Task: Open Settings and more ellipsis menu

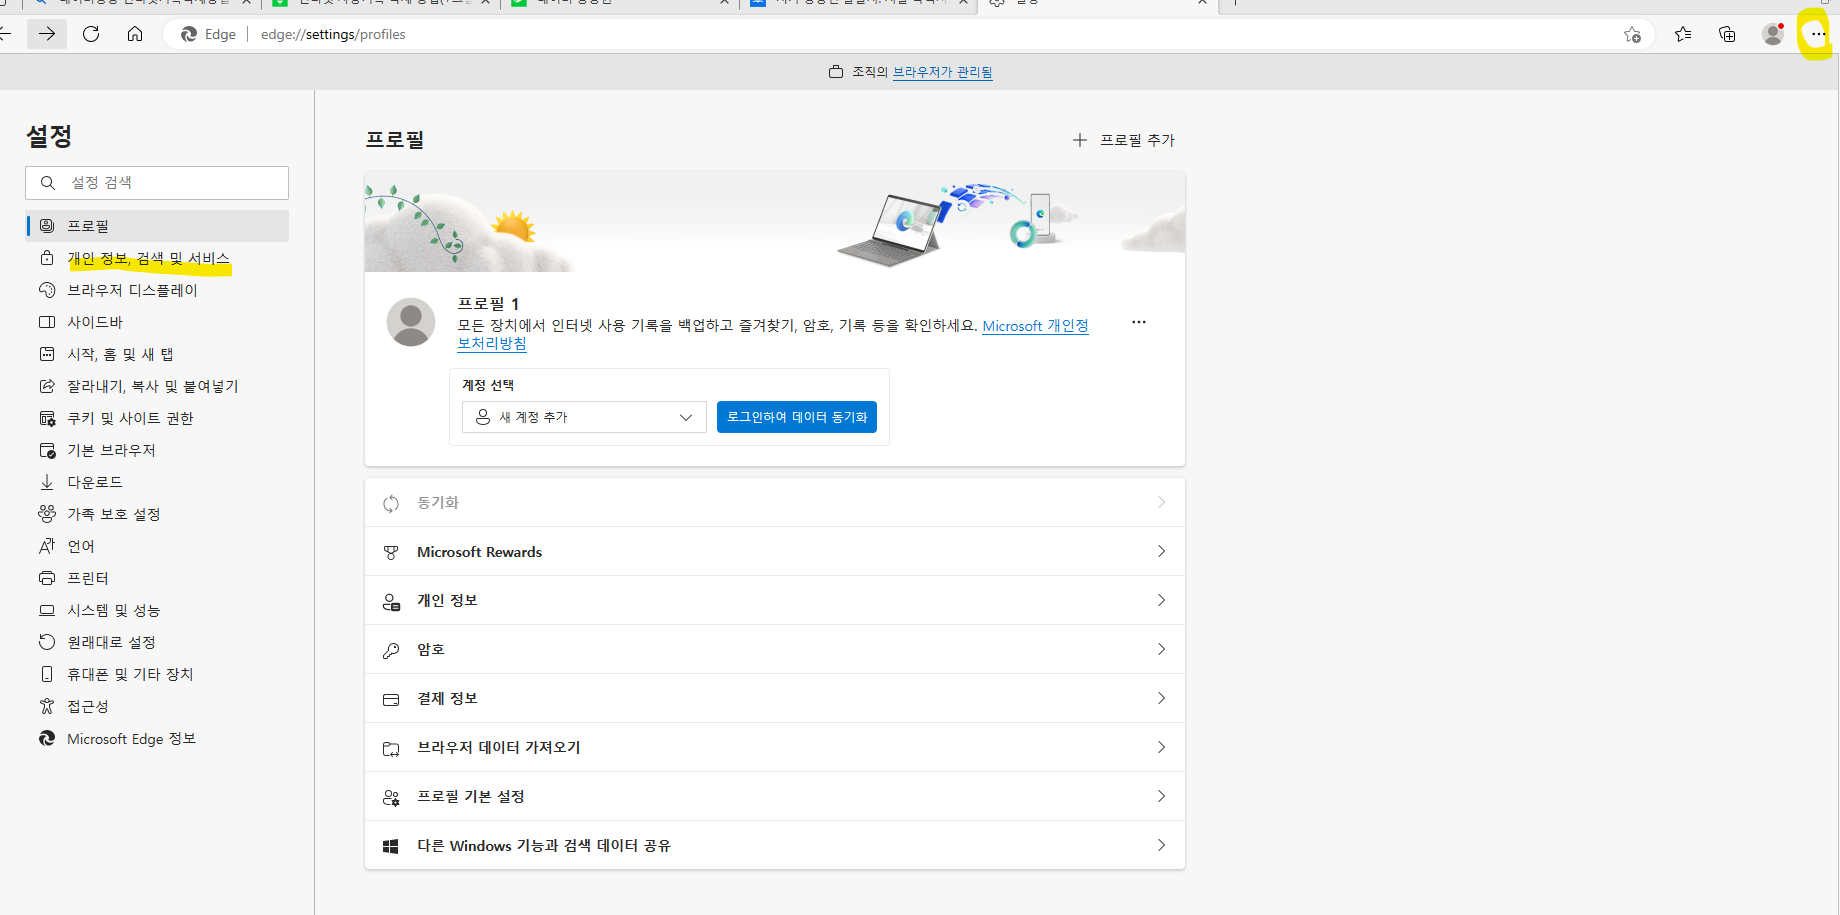Action: [1817, 34]
